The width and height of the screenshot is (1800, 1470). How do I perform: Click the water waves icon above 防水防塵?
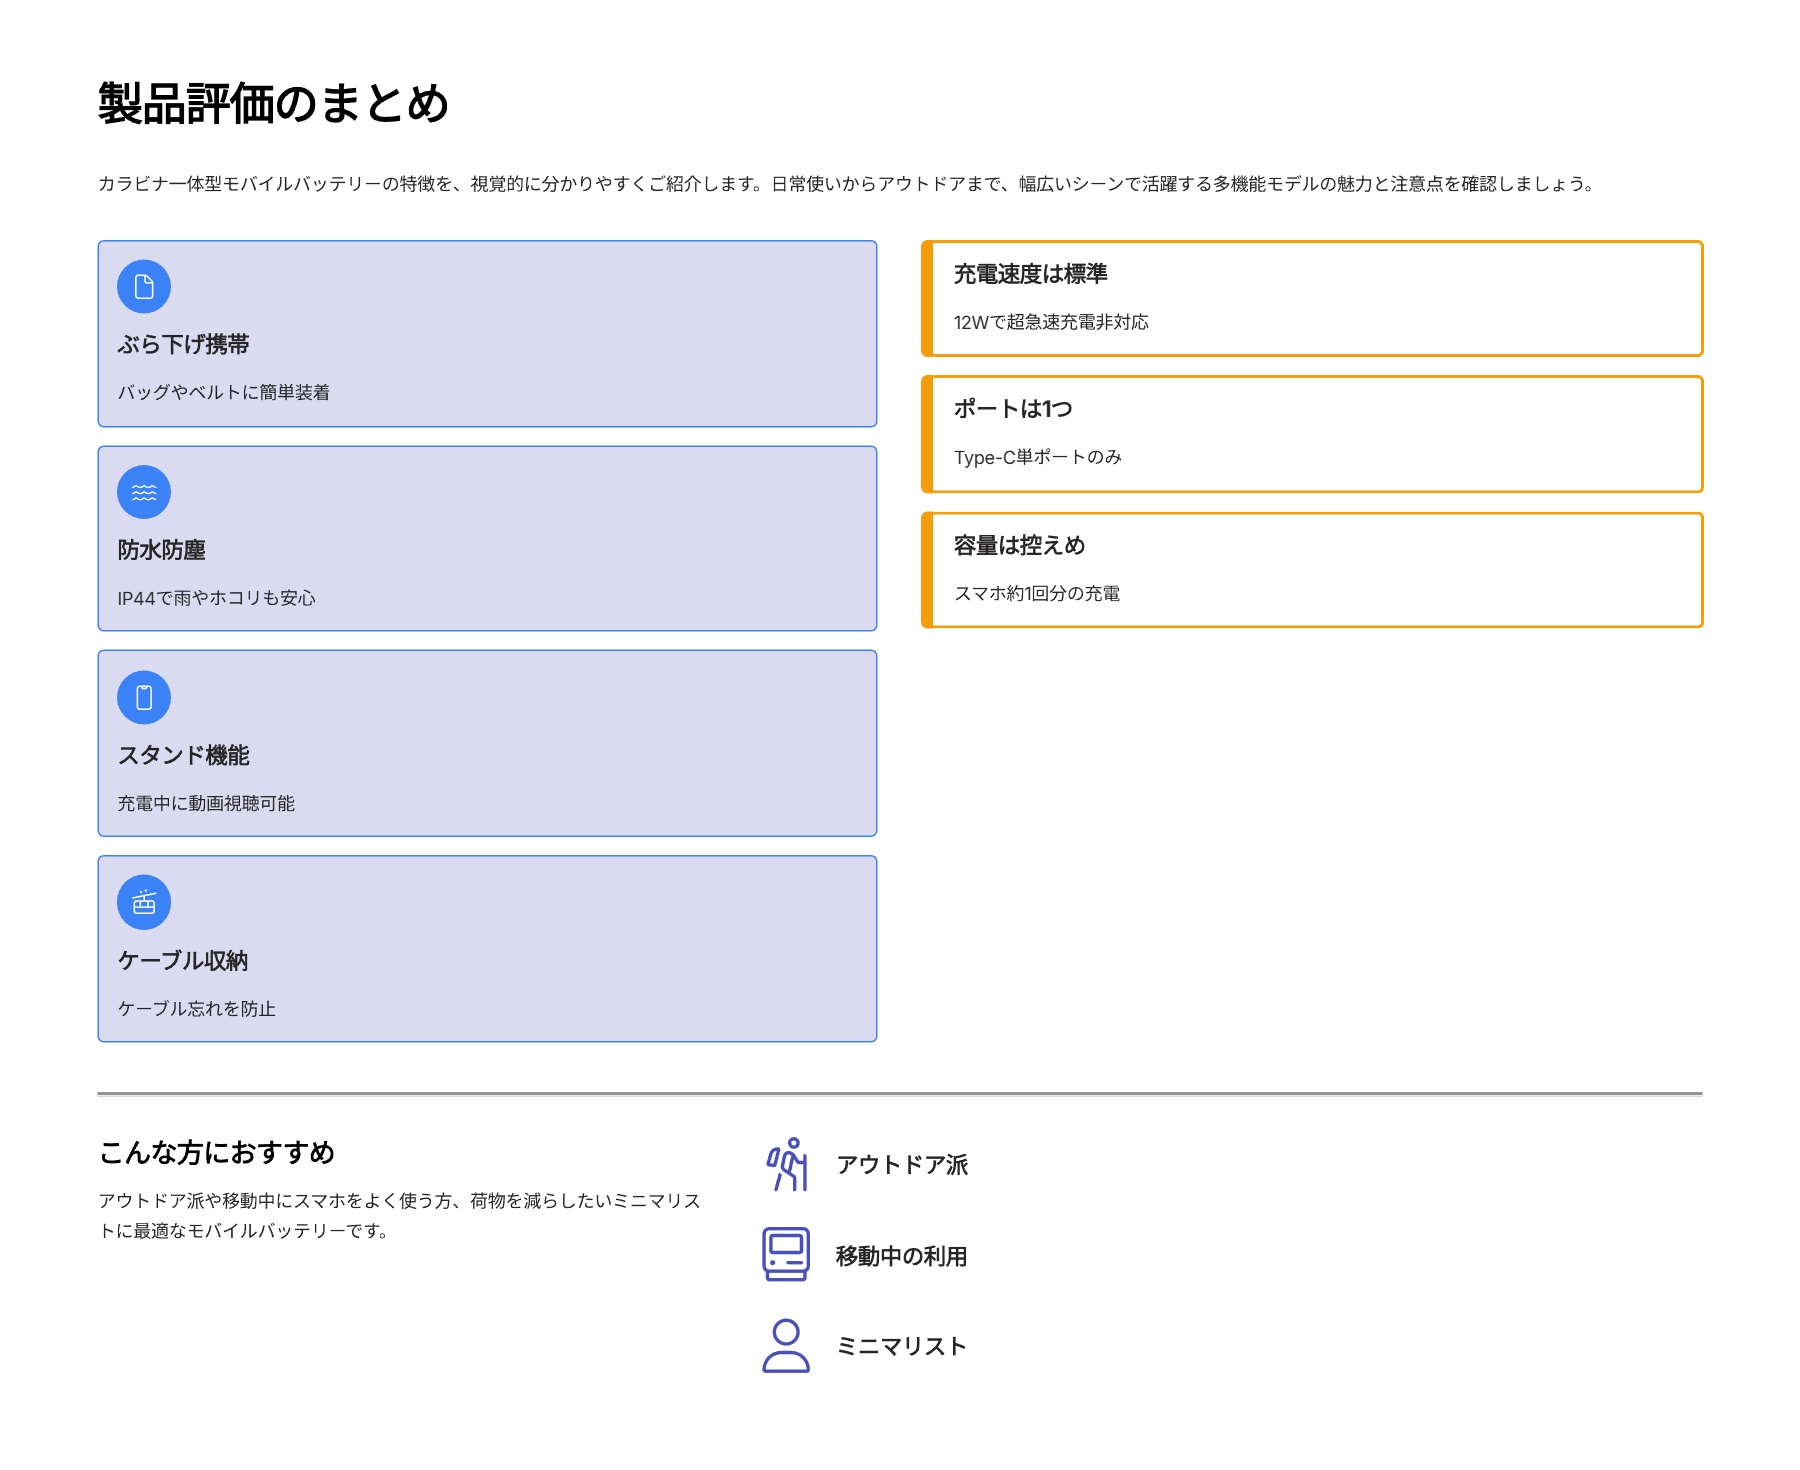coord(144,492)
